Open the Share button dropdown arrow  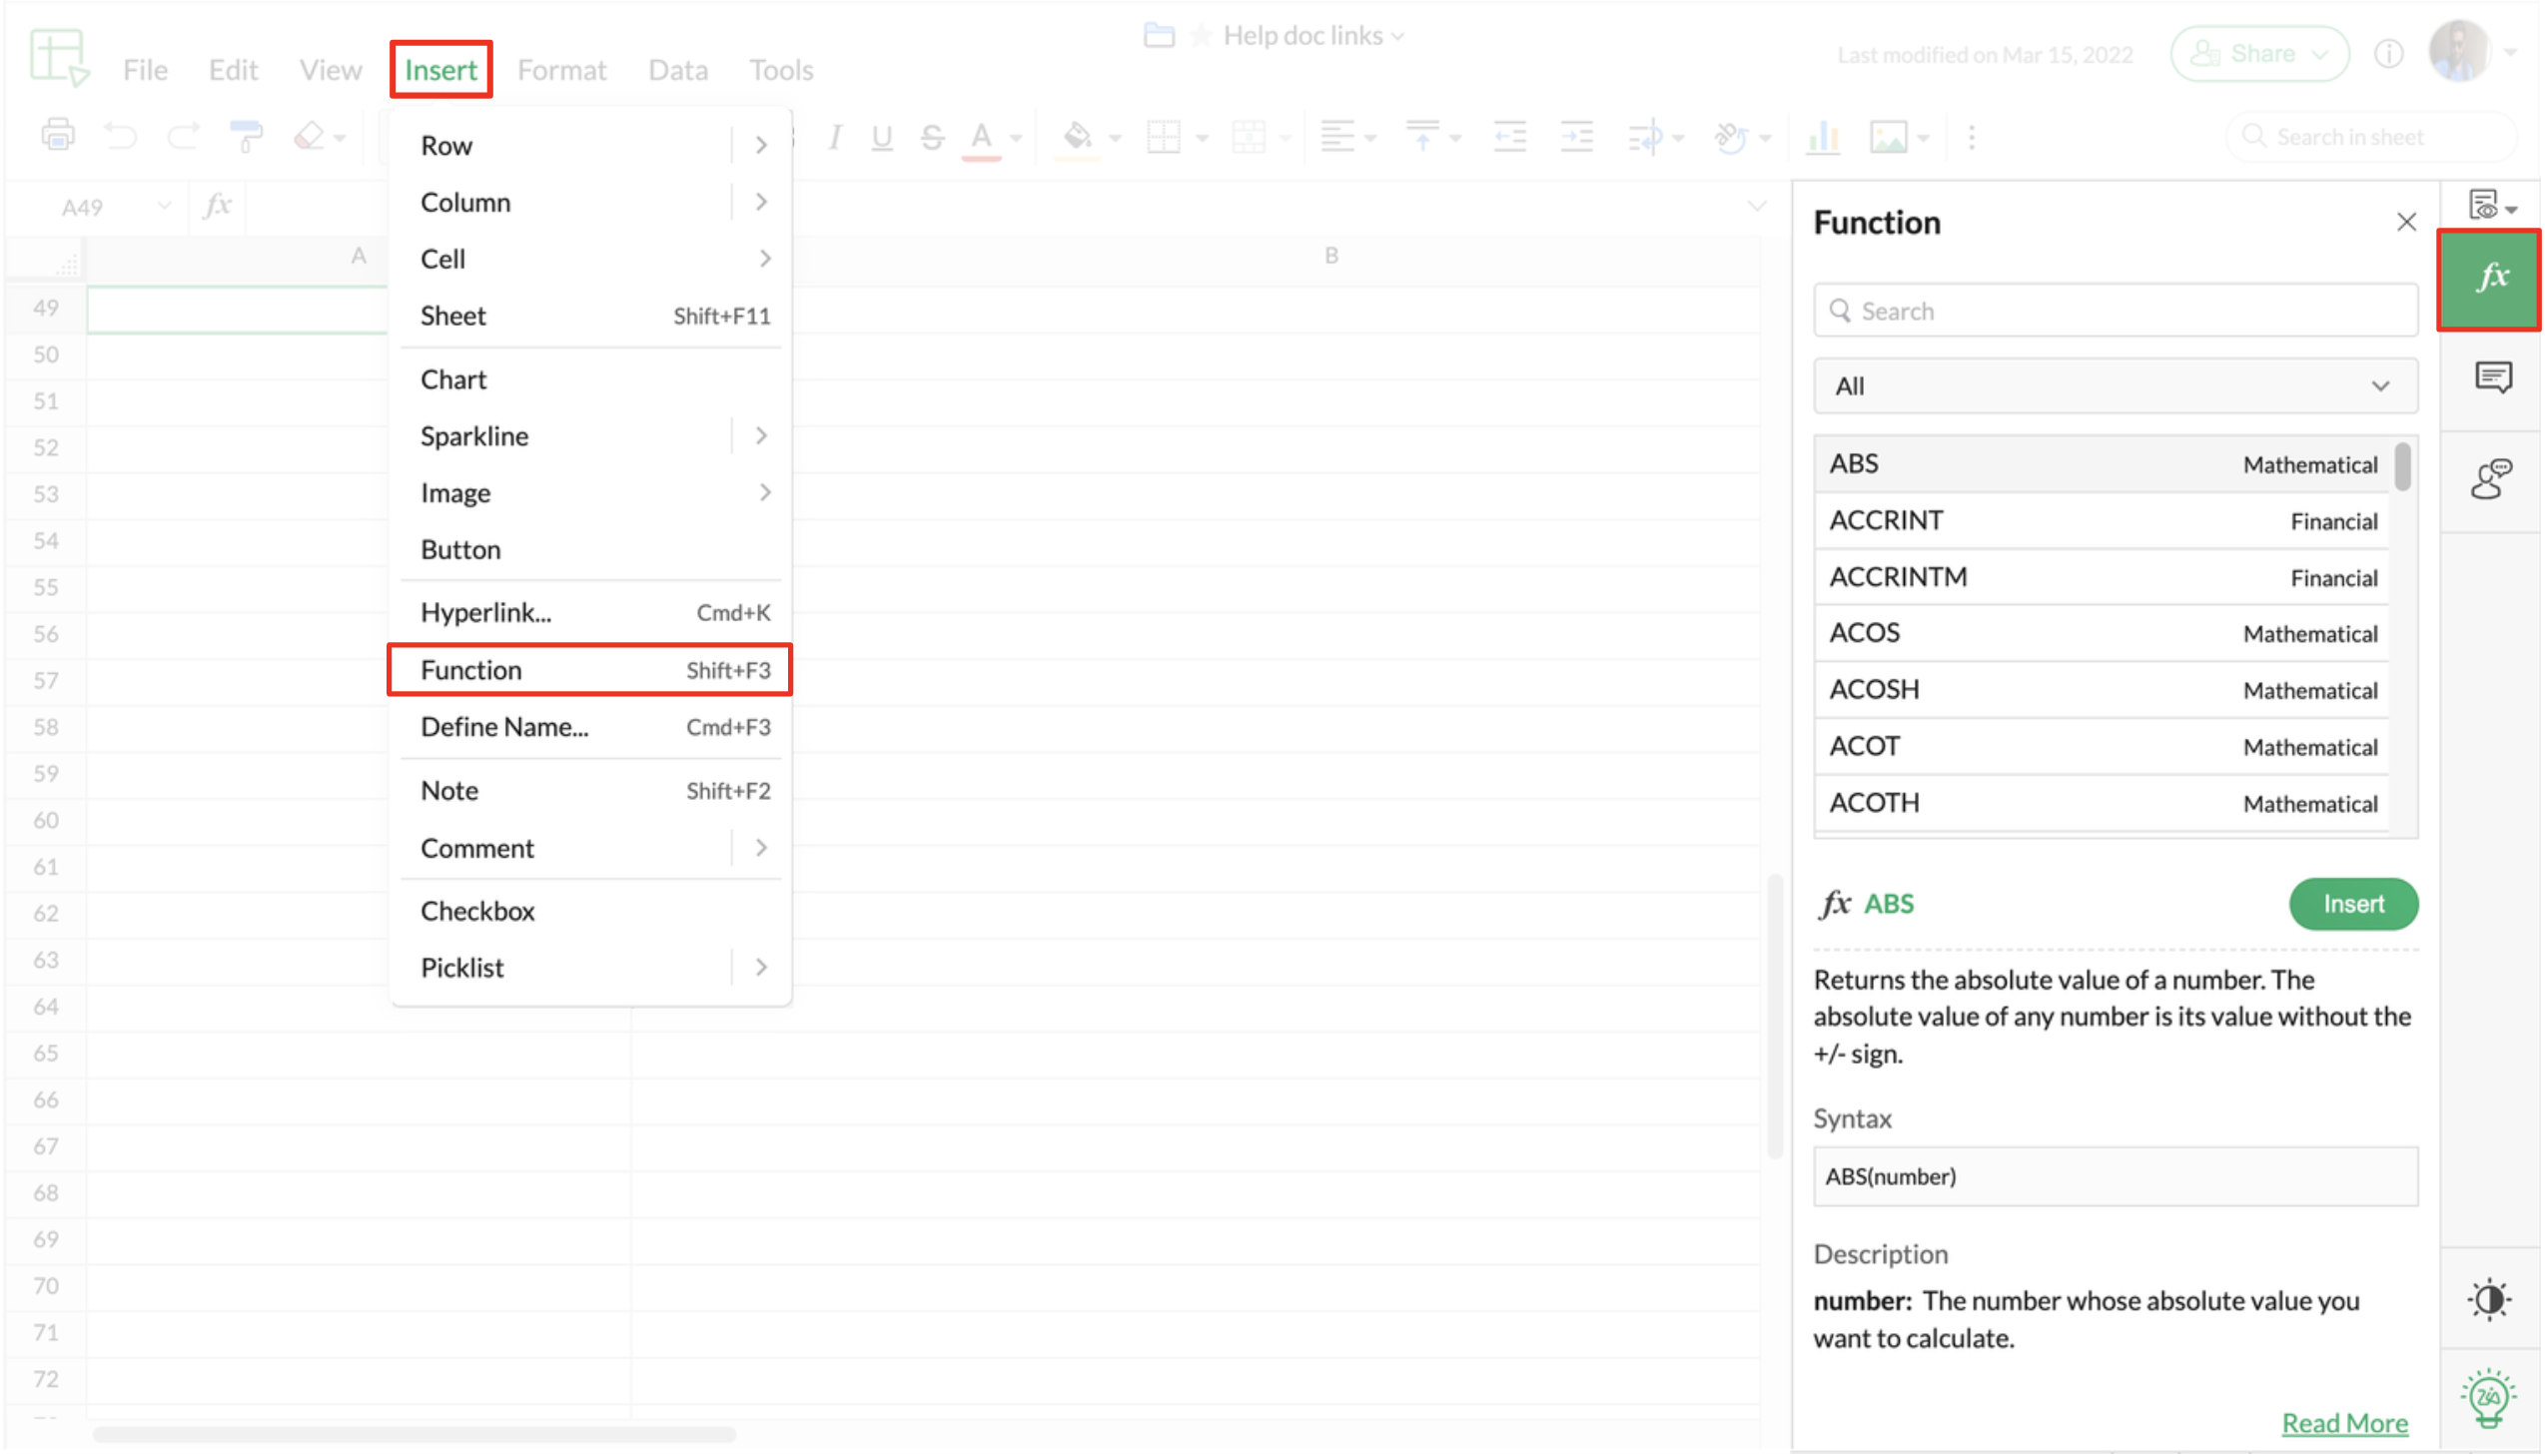[x=2321, y=54]
